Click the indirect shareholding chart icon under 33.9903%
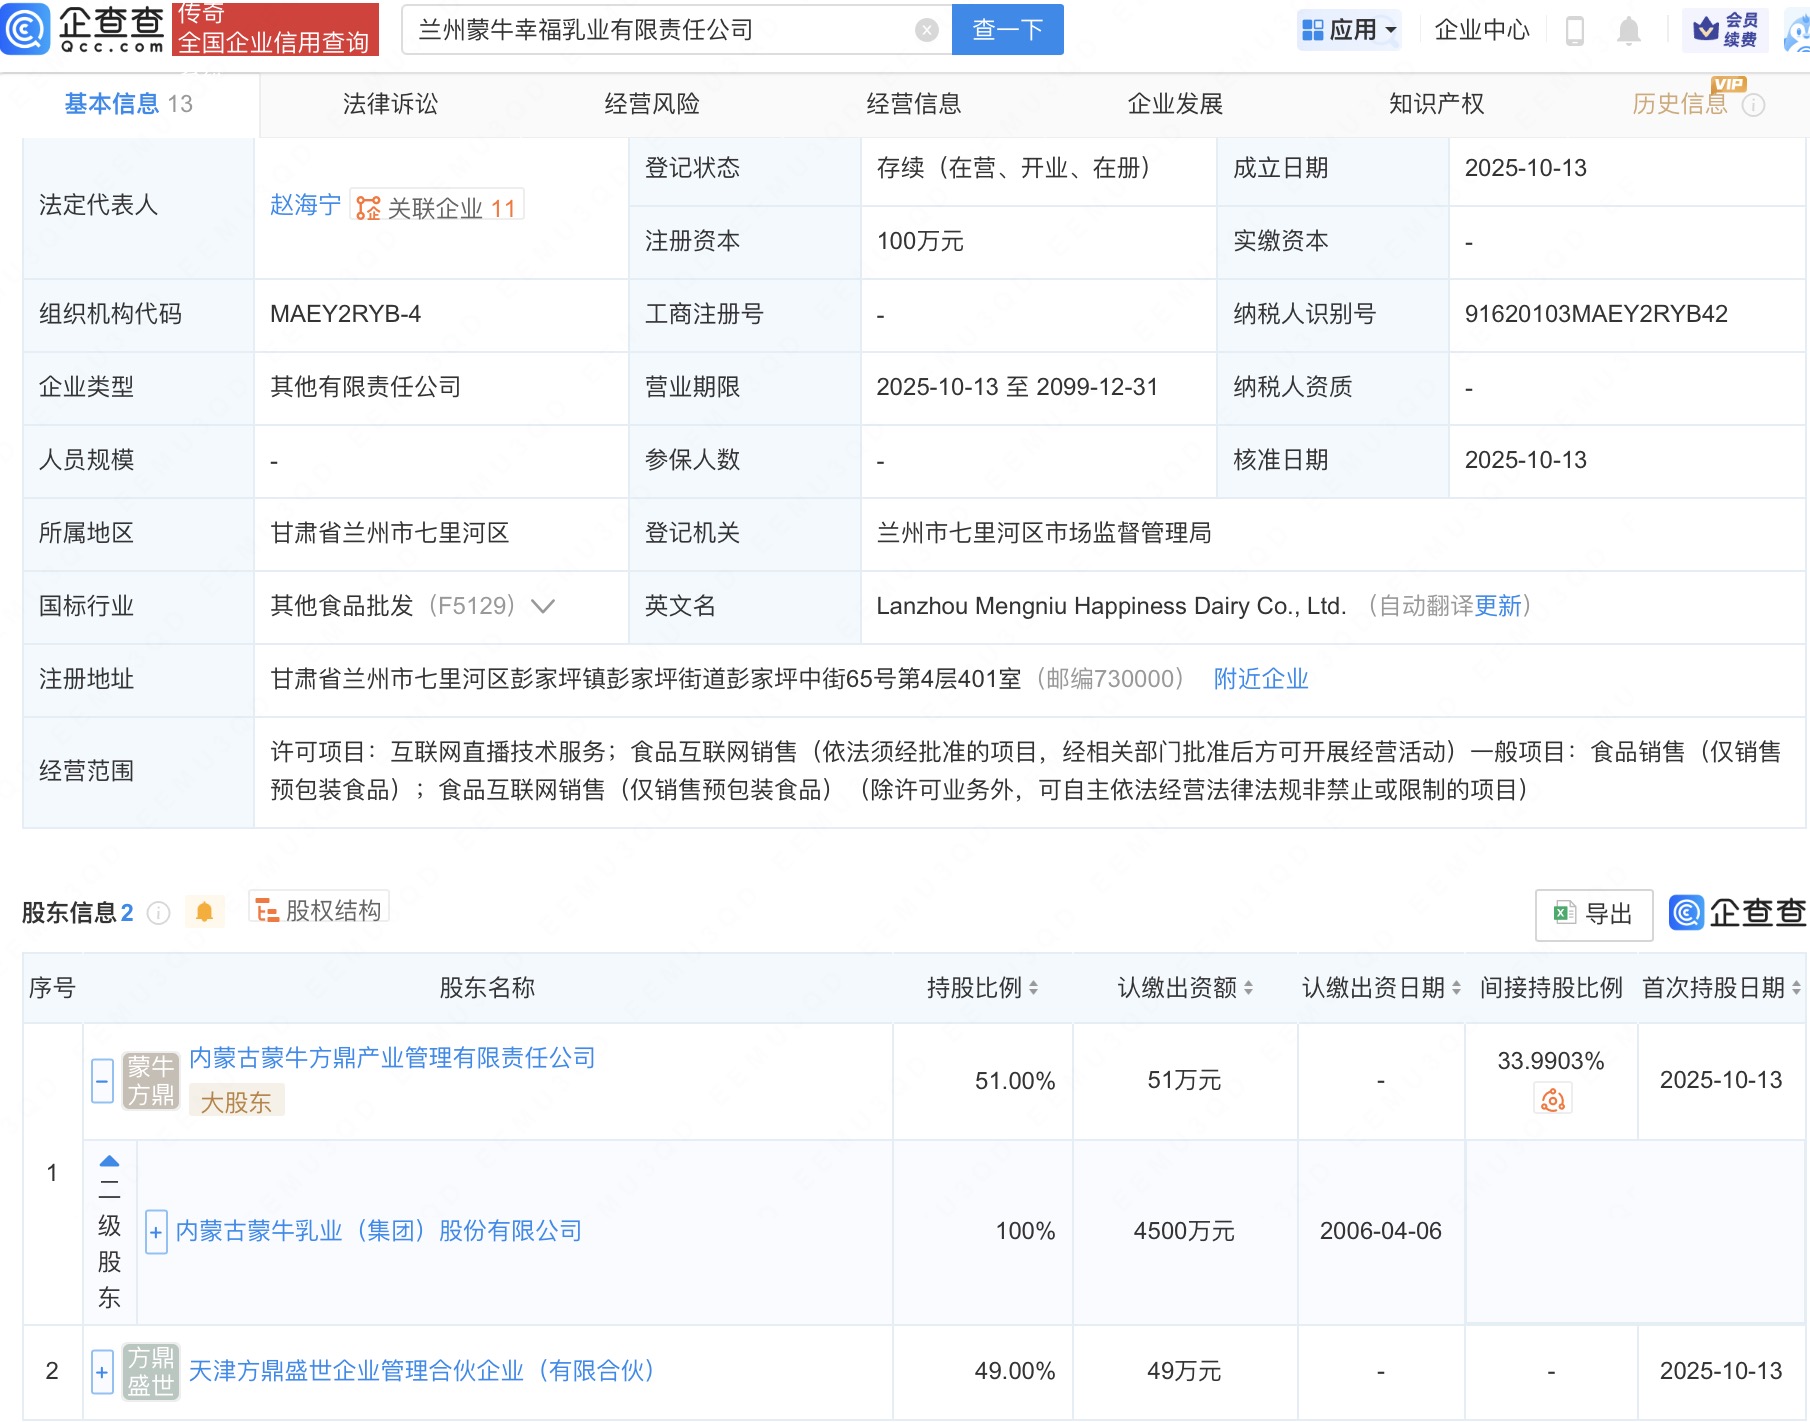The height and width of the screenshot is (1422, 1810). tap(1552, 1100)
